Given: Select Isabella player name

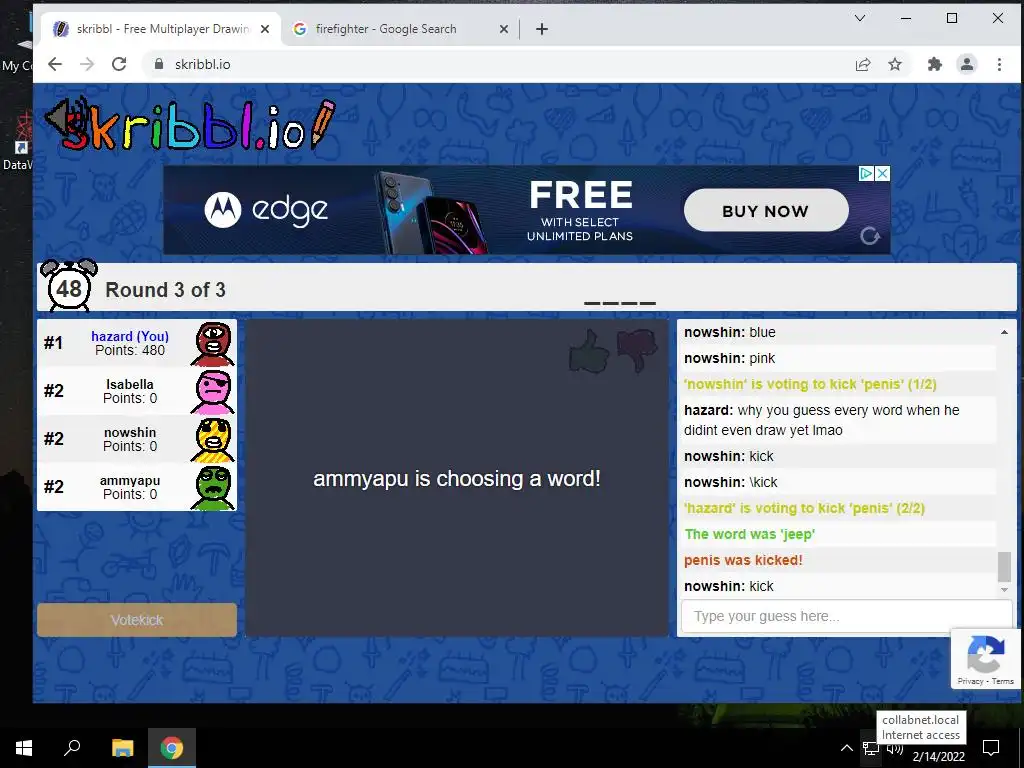Looking at the screenshot, I should tap(130, 385).
